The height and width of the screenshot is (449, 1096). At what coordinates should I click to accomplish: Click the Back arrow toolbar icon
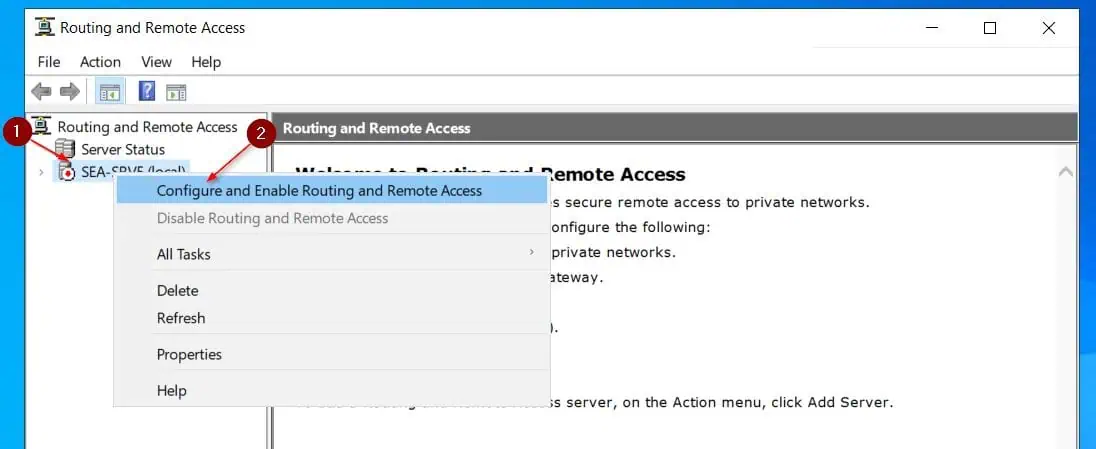coord(41,92)
